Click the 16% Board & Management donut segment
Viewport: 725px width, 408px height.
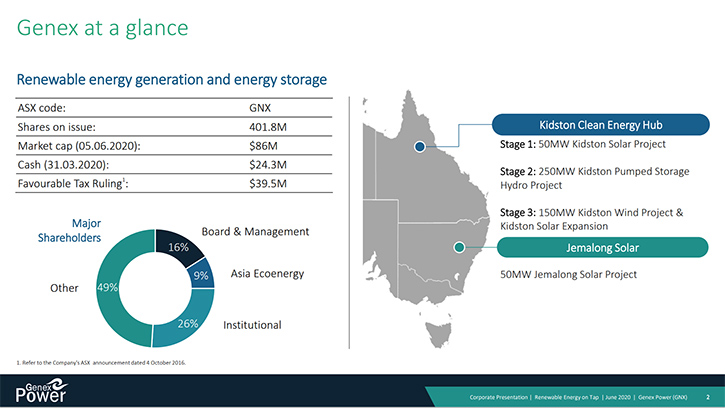click(178, 247)
